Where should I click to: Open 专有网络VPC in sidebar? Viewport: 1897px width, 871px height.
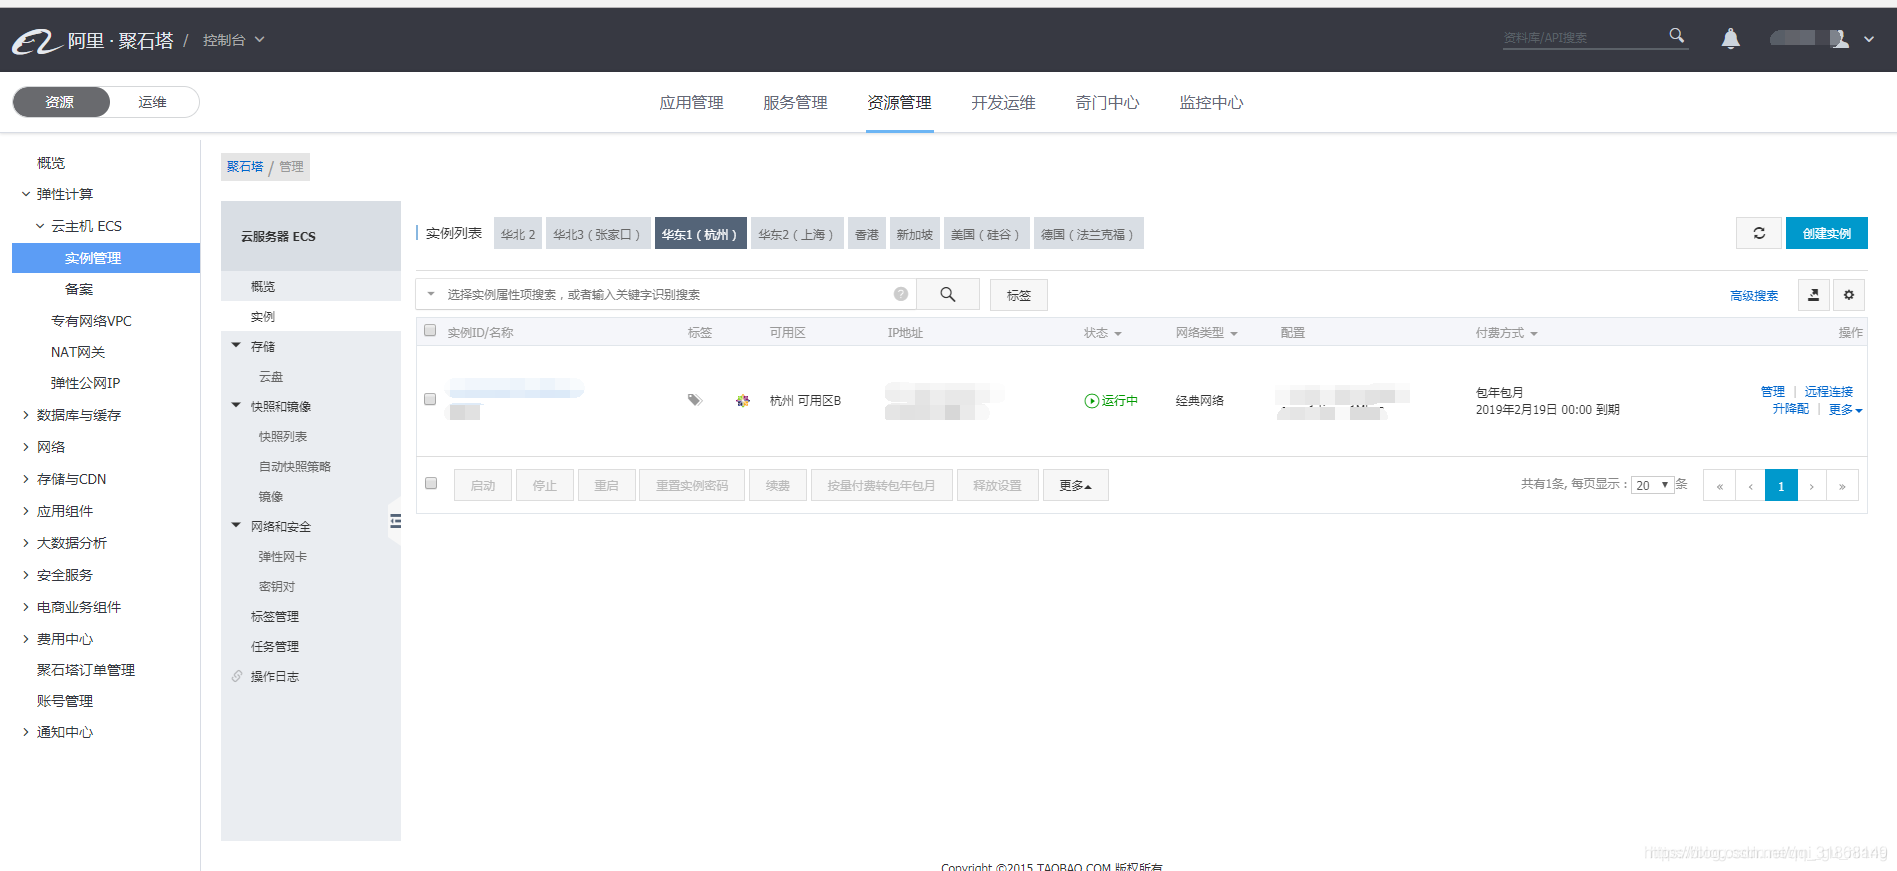[x=91, y=321]
